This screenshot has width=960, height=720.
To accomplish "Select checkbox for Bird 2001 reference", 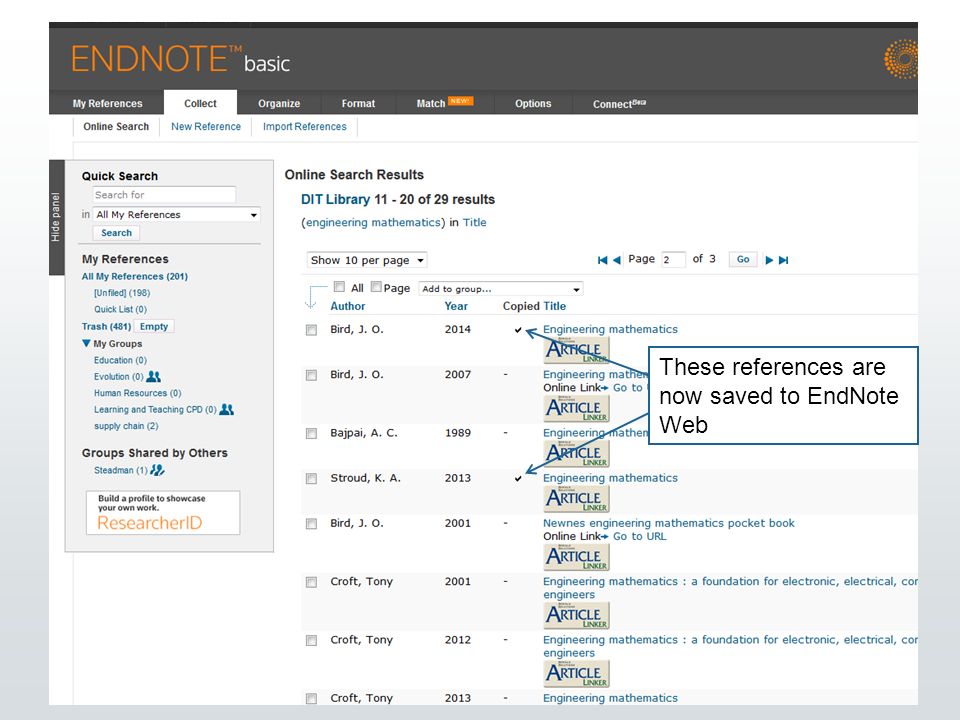I will pyautogui.click(x=312, y=524).
